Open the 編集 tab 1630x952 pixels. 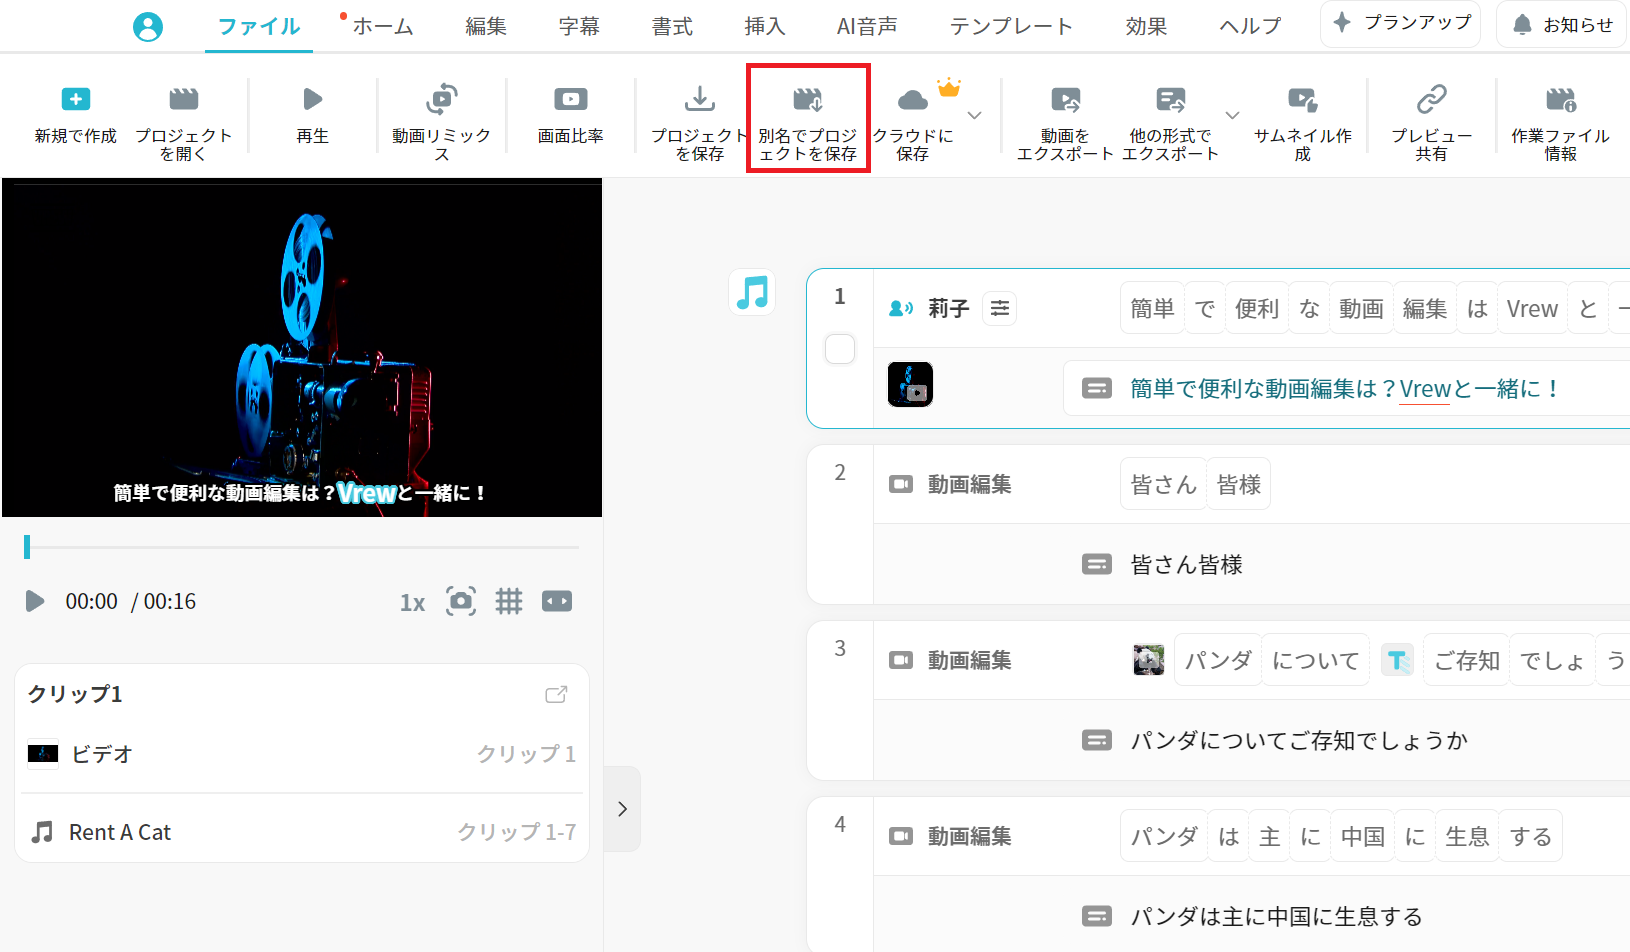point(486,27)
